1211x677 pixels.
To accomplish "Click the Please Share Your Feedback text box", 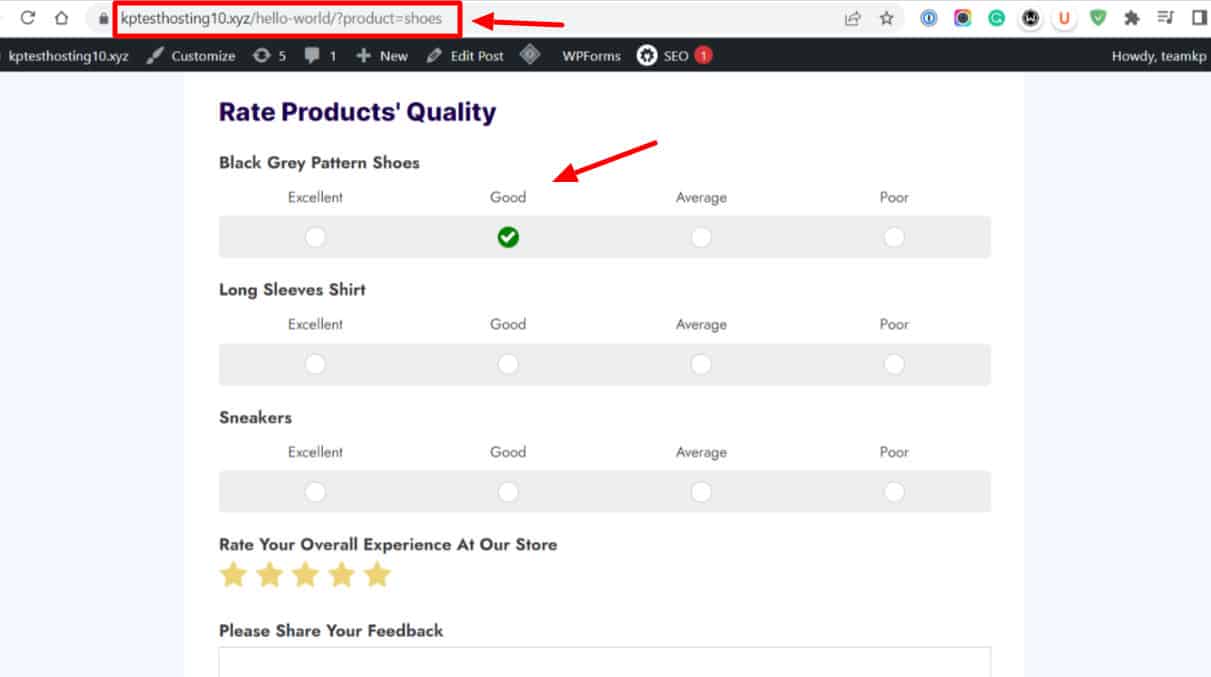I will [604, 661].
